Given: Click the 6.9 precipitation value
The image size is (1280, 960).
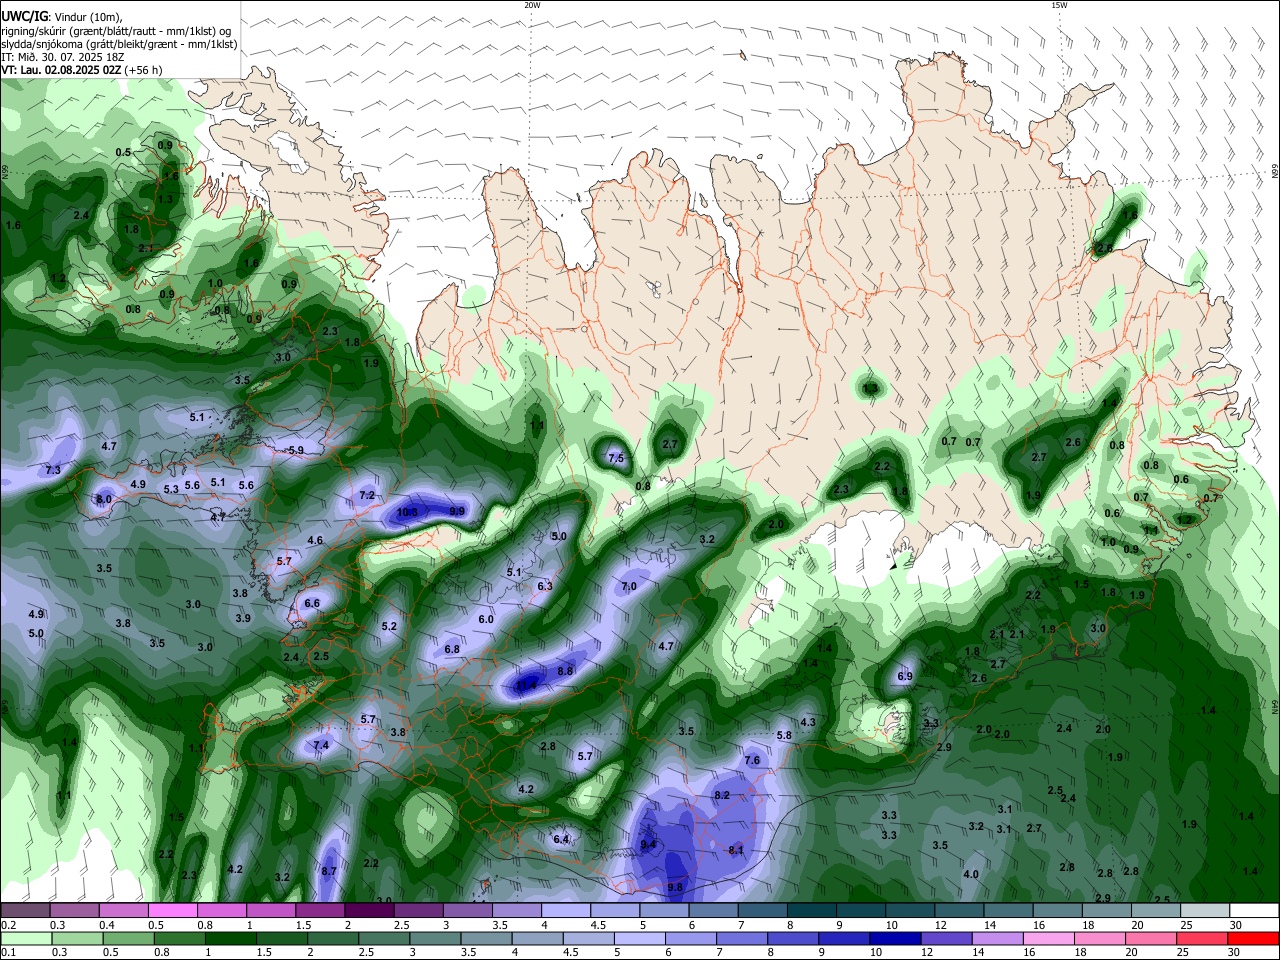Looking at the screenshot, I should point(905,677).
